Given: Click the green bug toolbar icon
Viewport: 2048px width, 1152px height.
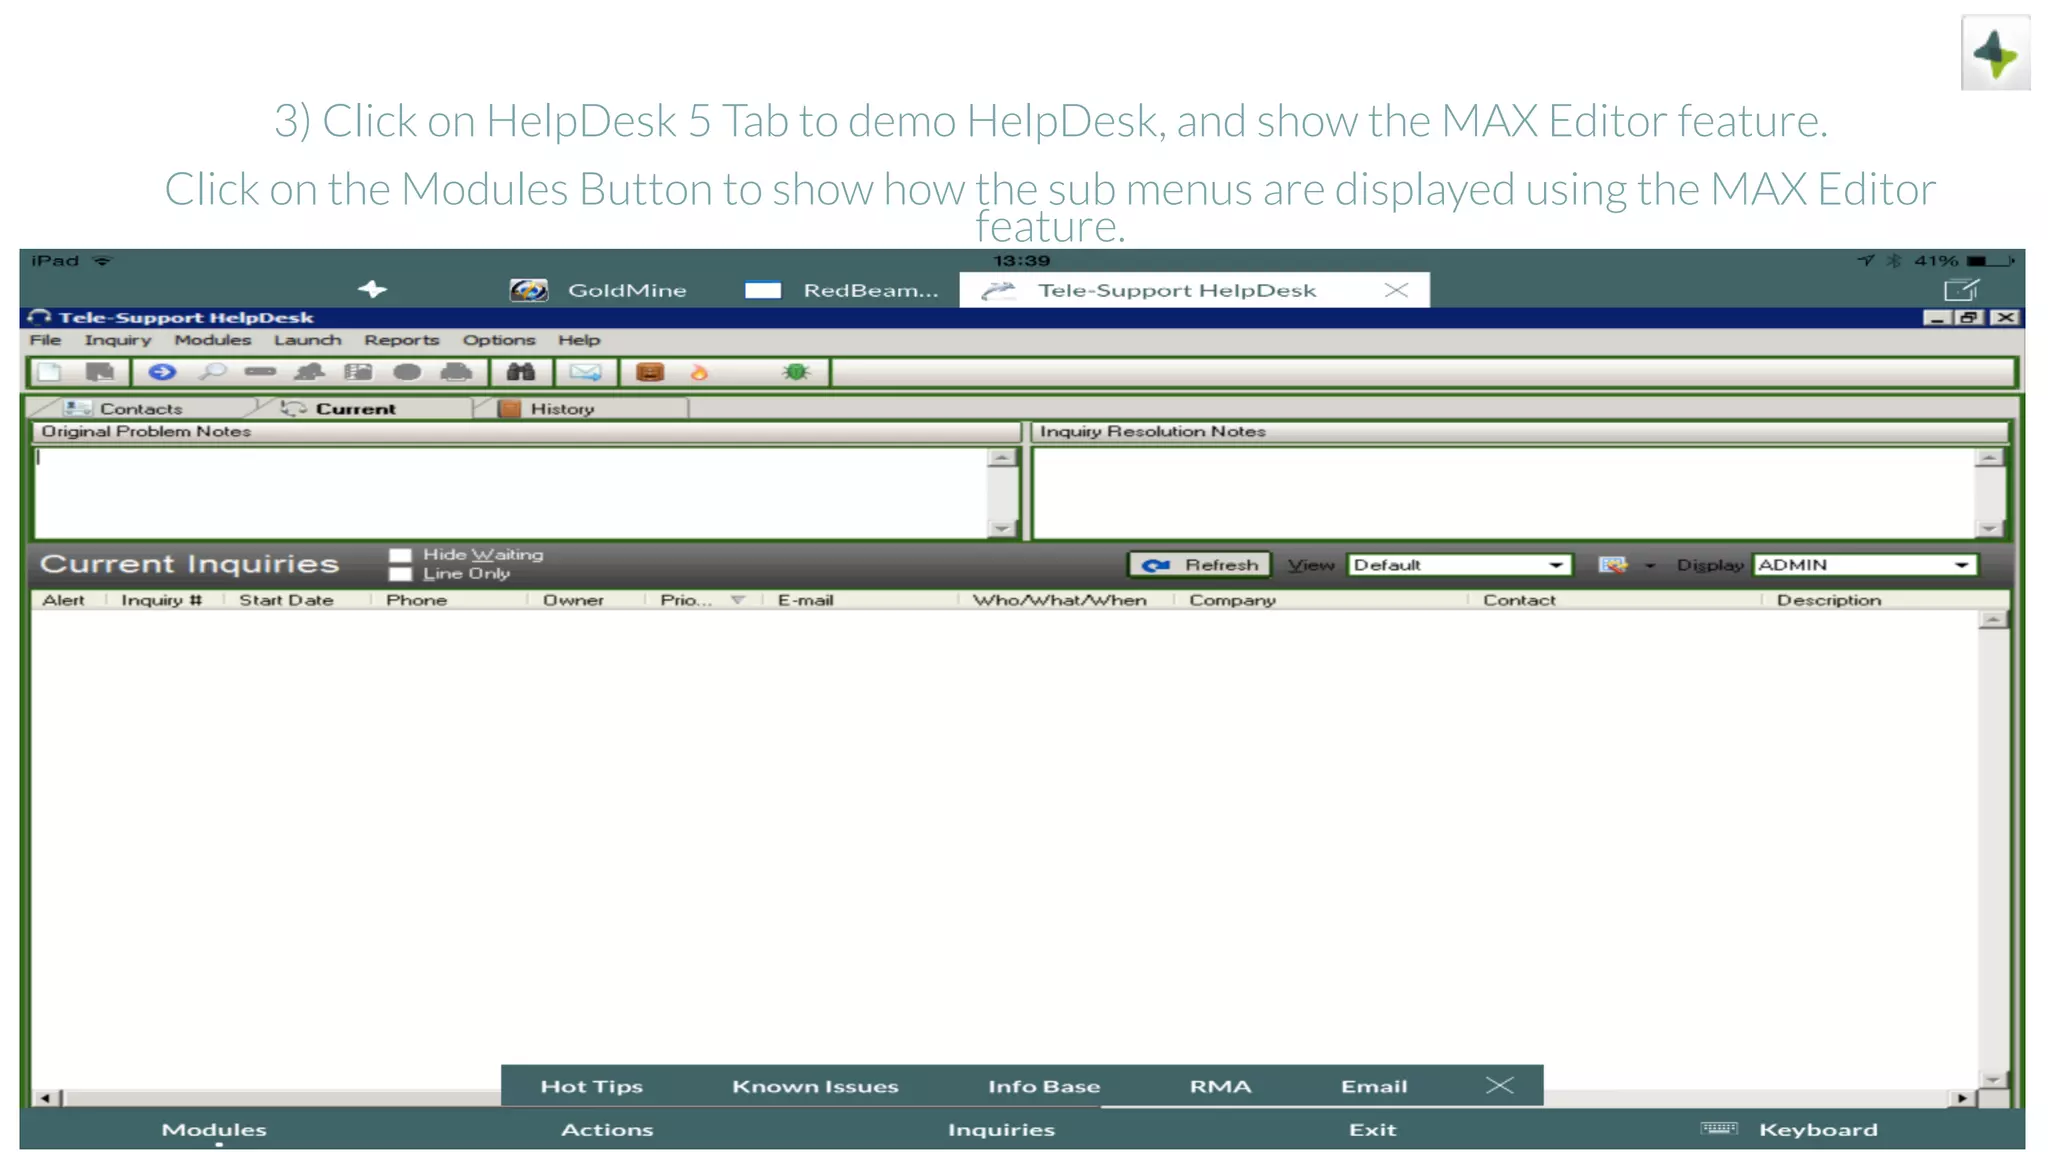Looking at the screenshot, I should (796, 372).
